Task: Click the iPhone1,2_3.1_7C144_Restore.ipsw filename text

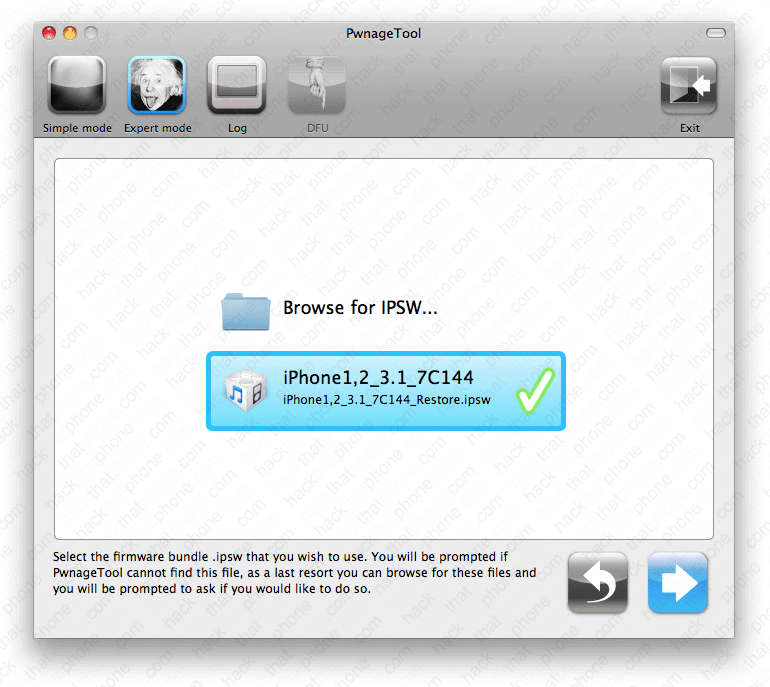Action: 386,400
